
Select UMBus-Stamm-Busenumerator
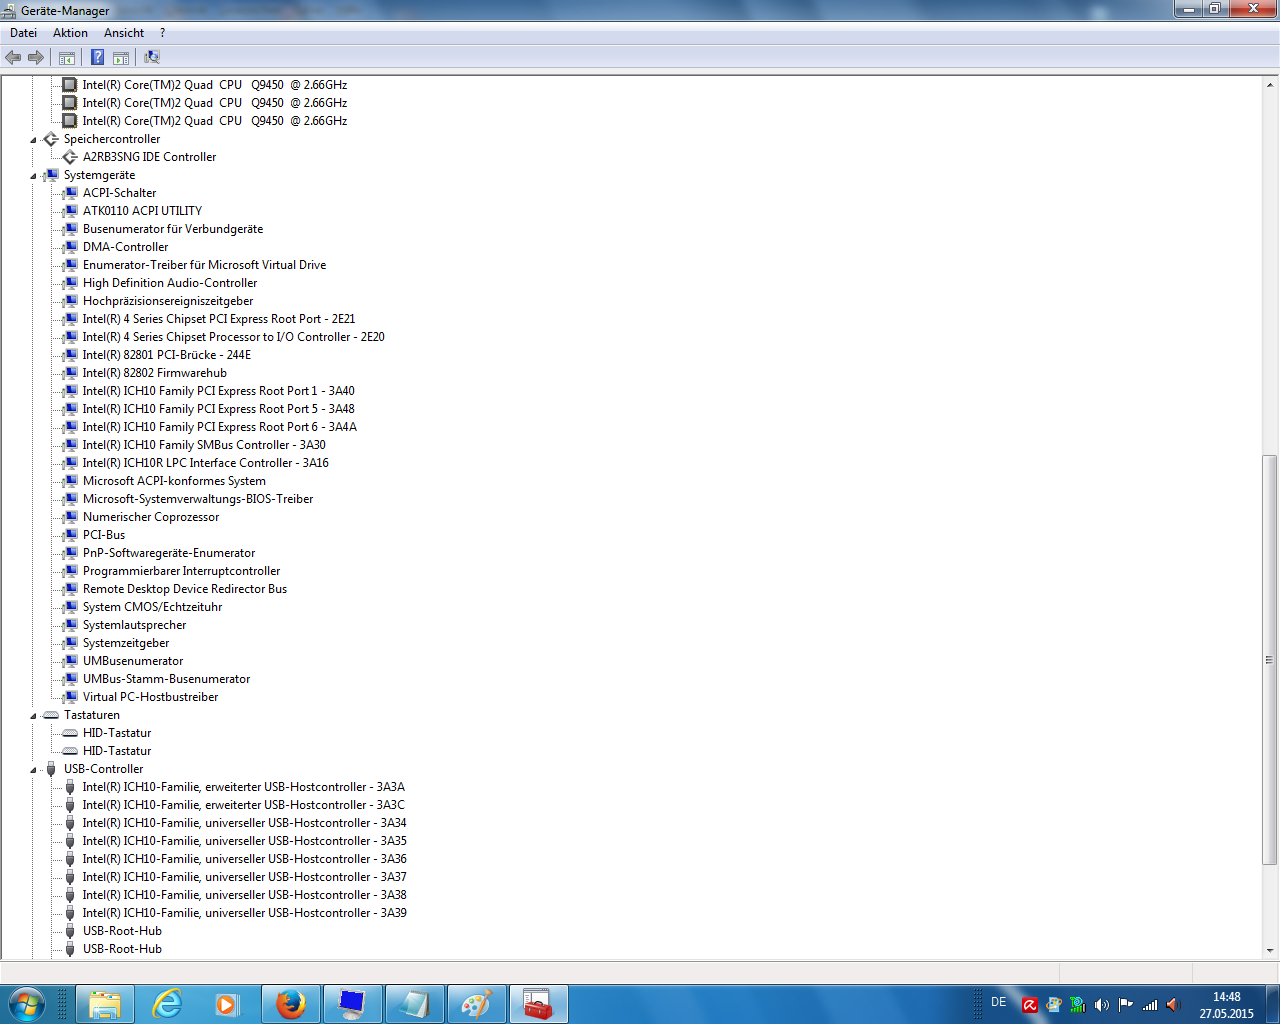(x=166, y=679)
